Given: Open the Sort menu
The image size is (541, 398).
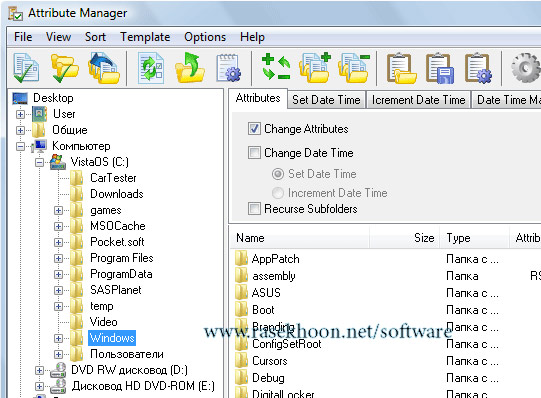Looking at the screenshot, I should [95, 37].
